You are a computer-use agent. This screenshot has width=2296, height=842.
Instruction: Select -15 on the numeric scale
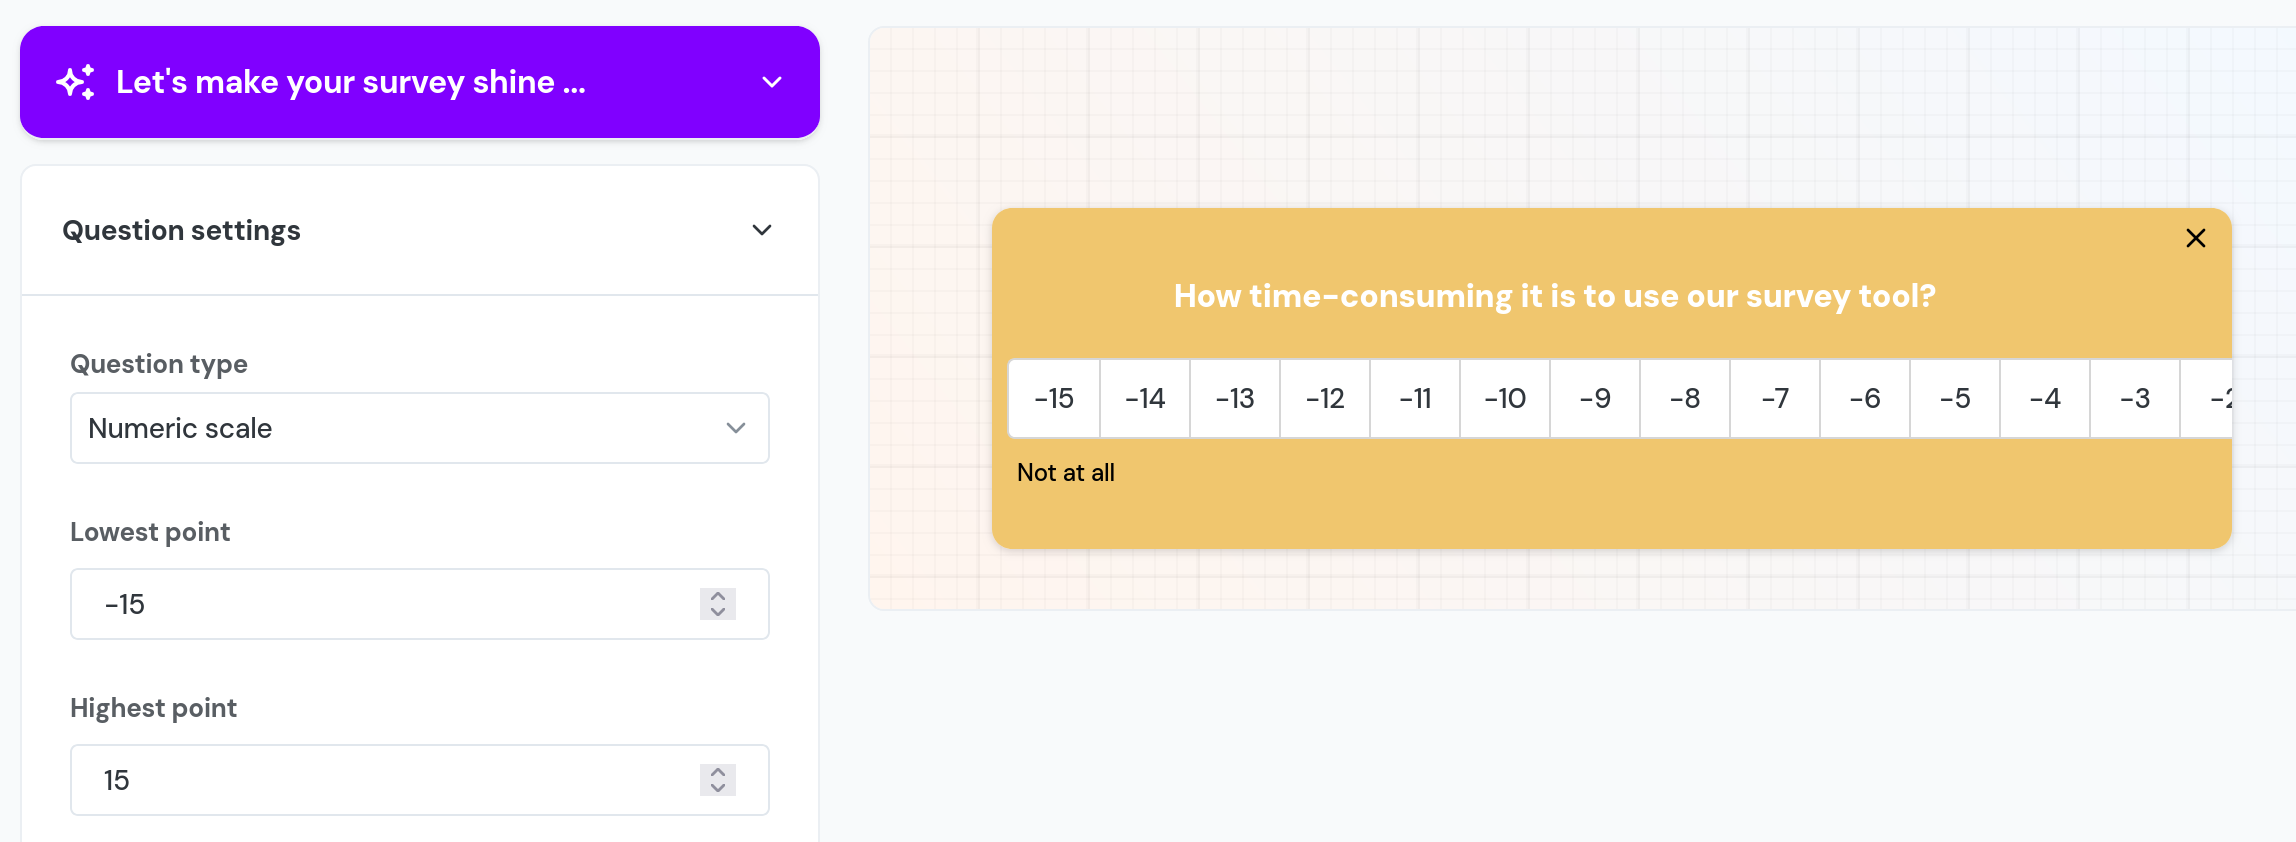tap(1054, 398)
